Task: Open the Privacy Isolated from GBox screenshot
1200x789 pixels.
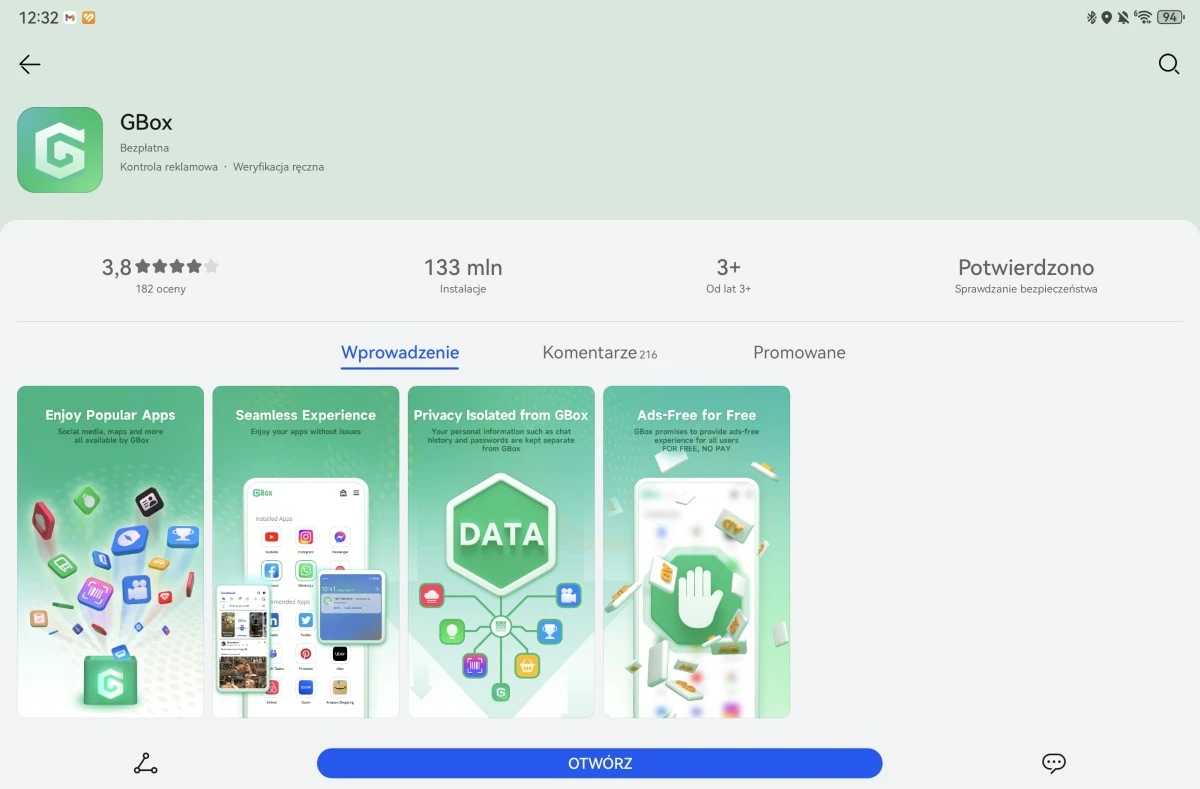Action: [501, 552]
